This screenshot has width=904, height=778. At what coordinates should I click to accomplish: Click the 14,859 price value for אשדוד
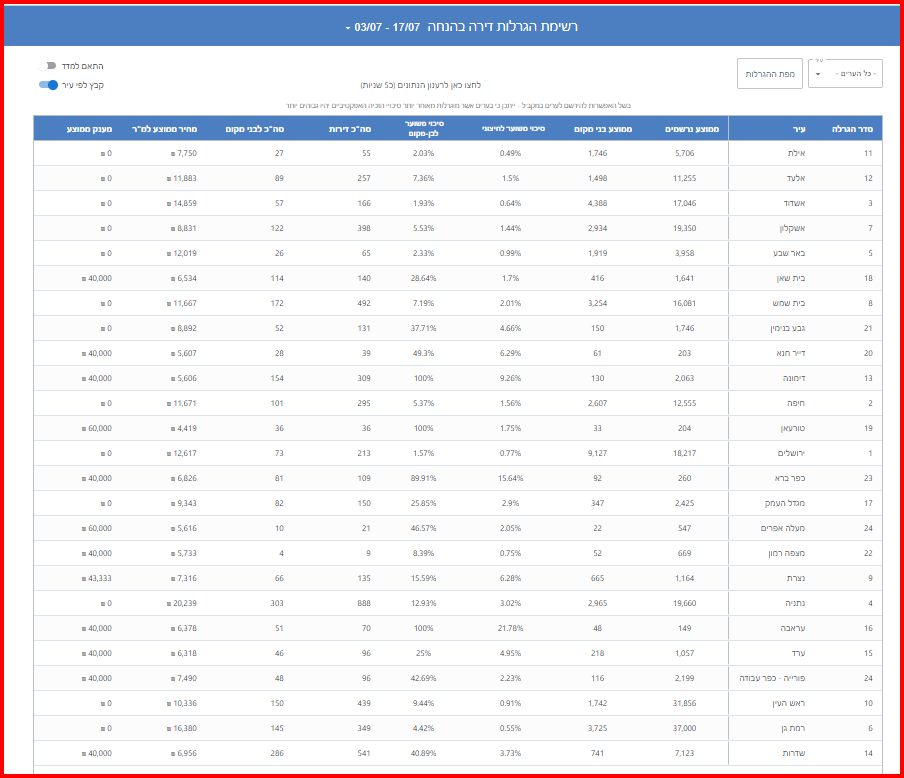tap(182, 204)
